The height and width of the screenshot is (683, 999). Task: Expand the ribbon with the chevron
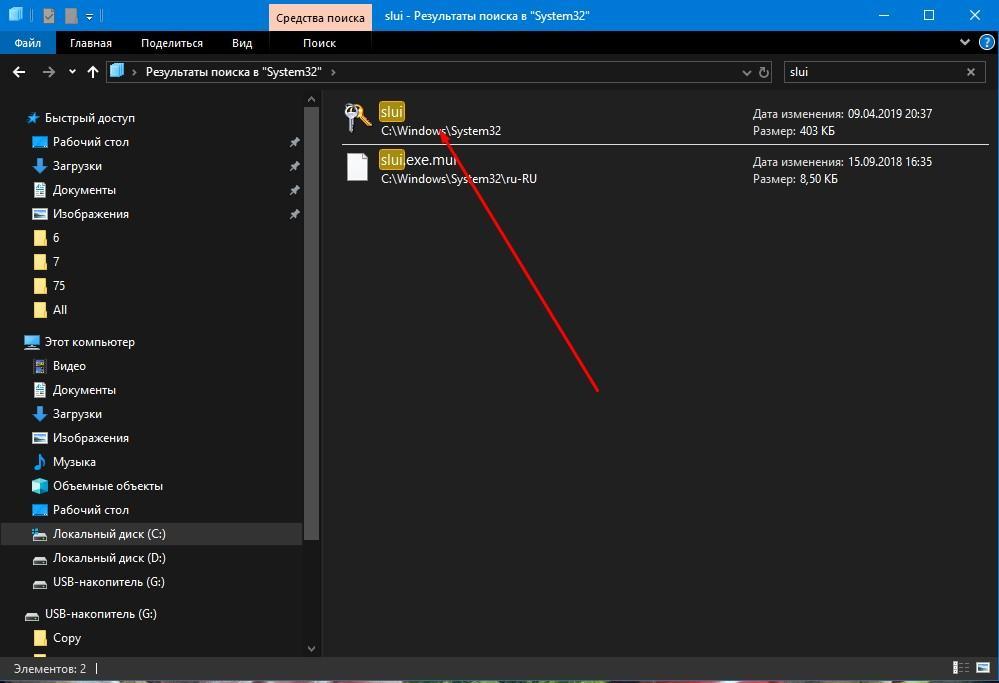(x=965, y=42)
